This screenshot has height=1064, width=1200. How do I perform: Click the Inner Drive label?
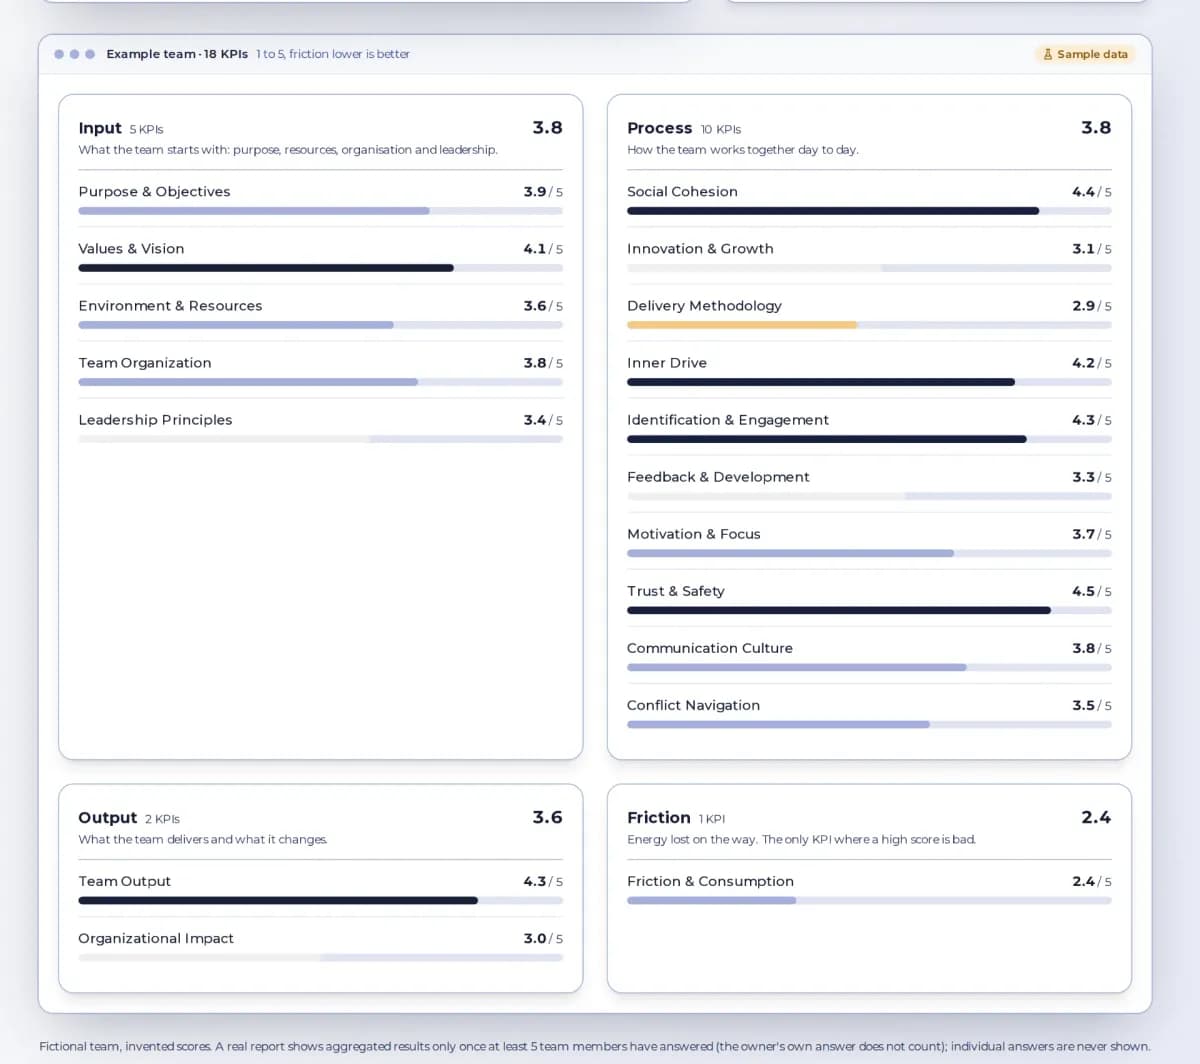coord(667,362)
